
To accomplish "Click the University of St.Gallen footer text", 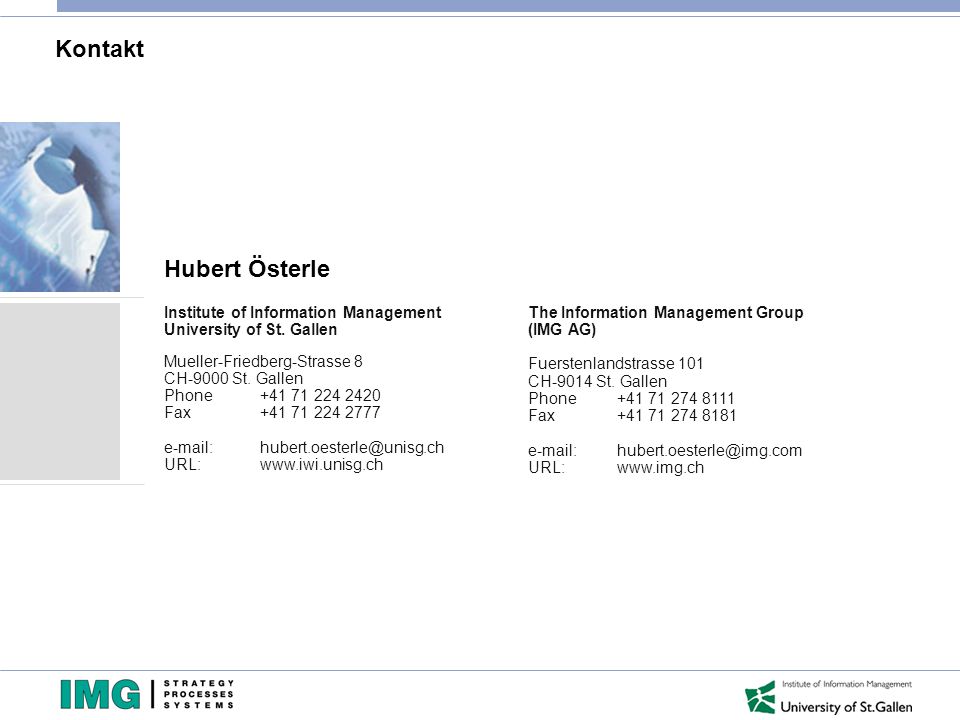I will coord(846,707).
